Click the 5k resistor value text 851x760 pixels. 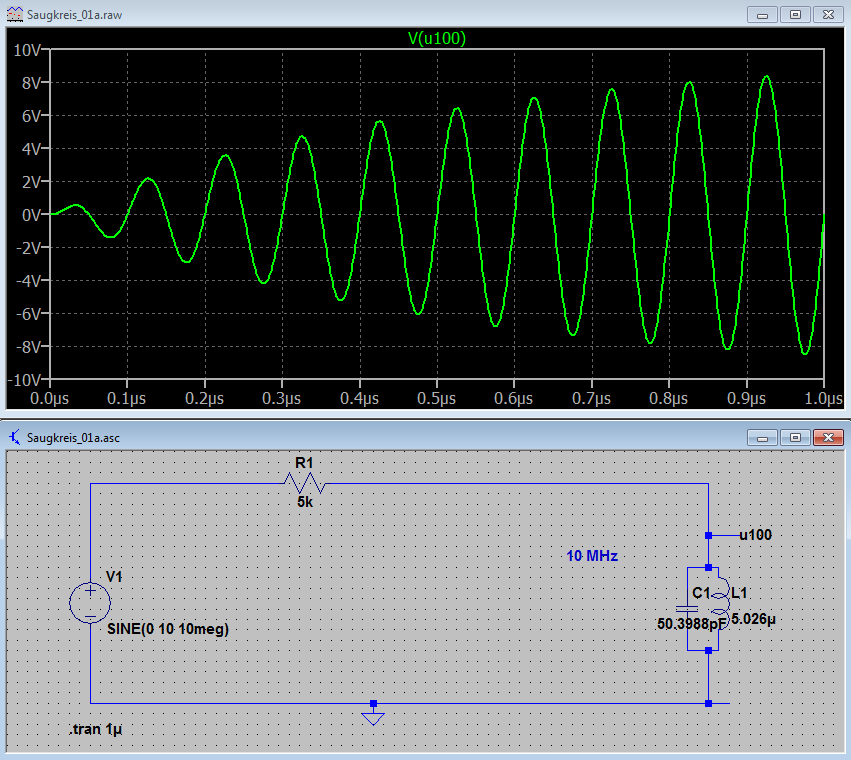(304, 503)
